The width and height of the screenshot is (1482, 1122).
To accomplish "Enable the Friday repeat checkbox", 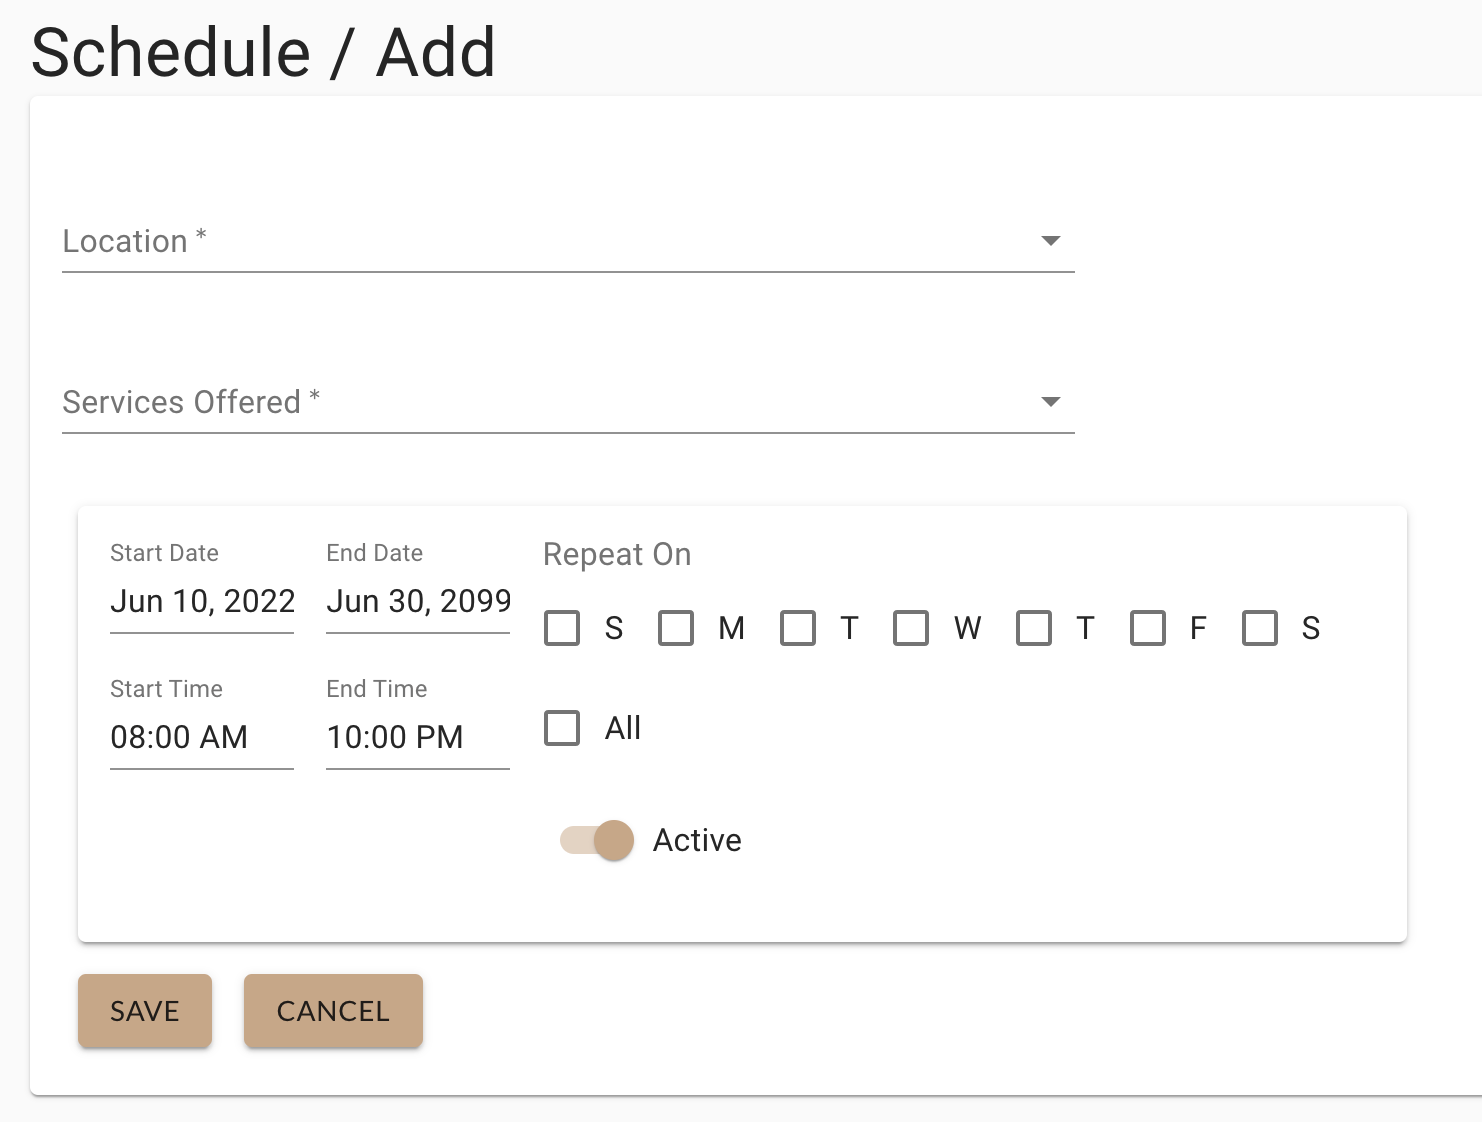I will tap(1148, 628).
